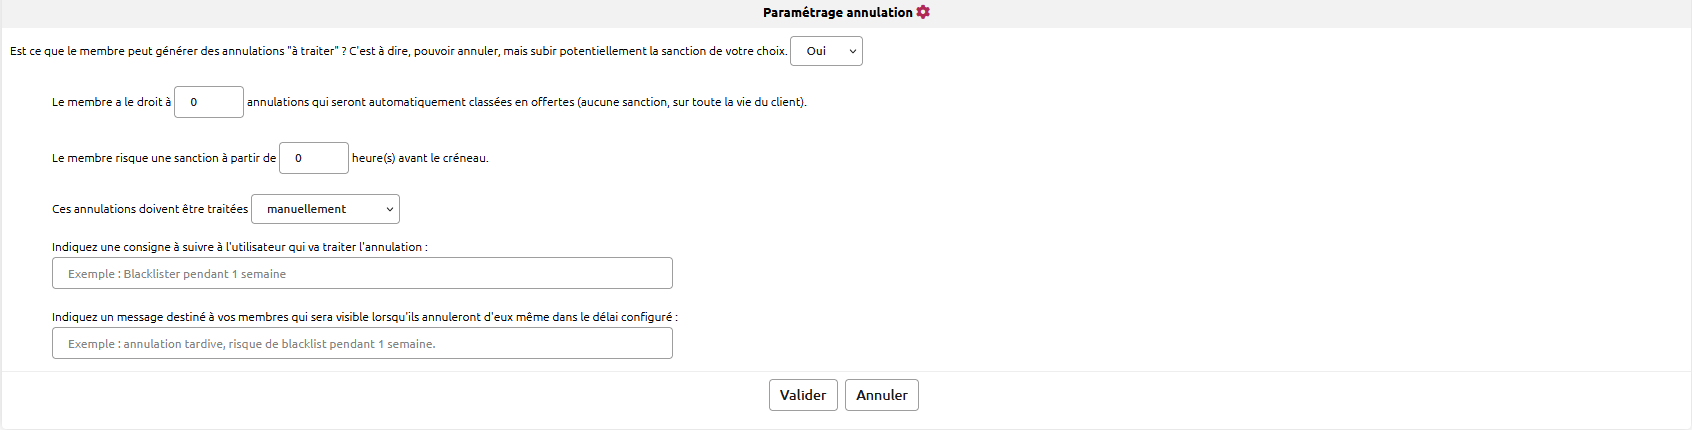Click the label Le membre a le droit à
This screenshot has height=430, width=1692.
click(111, 102)
